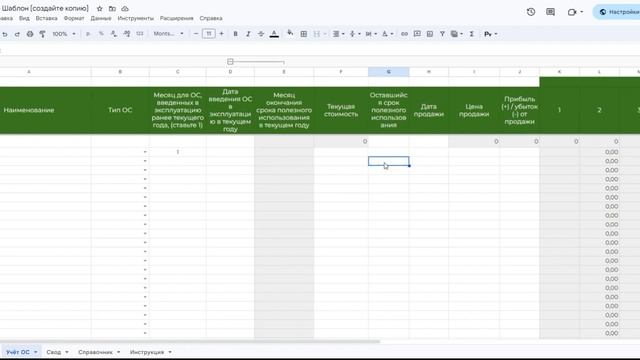
Task: Decrease the font size with minus
Action: point(196,34)
